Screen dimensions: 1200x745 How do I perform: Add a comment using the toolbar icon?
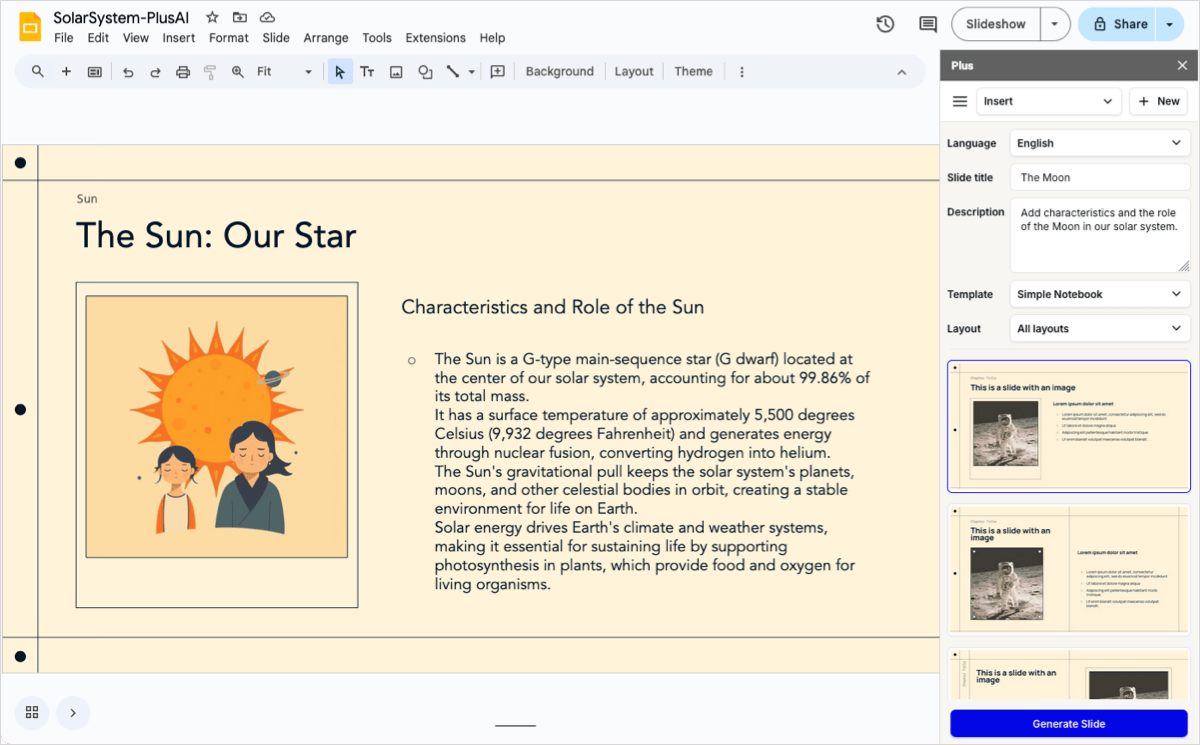(497, 72)
